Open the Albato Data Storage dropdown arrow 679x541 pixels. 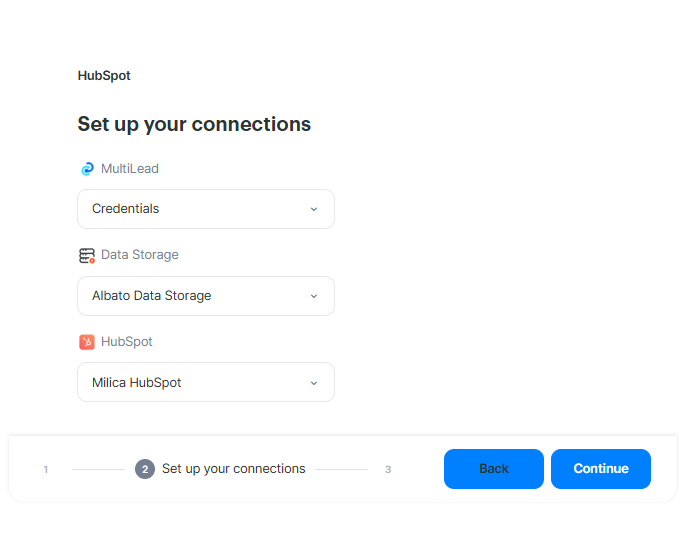(x=313, y=296)
